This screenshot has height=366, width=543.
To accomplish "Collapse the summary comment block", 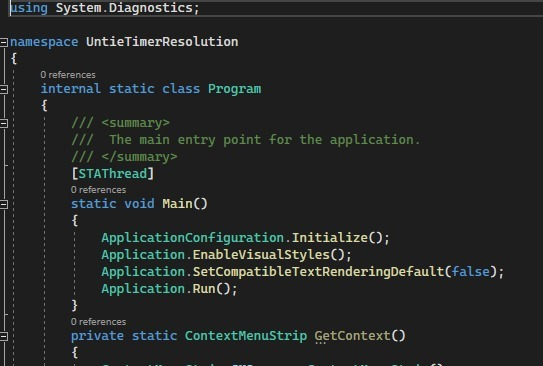I will pyautogui.click(x=4, y=124).
